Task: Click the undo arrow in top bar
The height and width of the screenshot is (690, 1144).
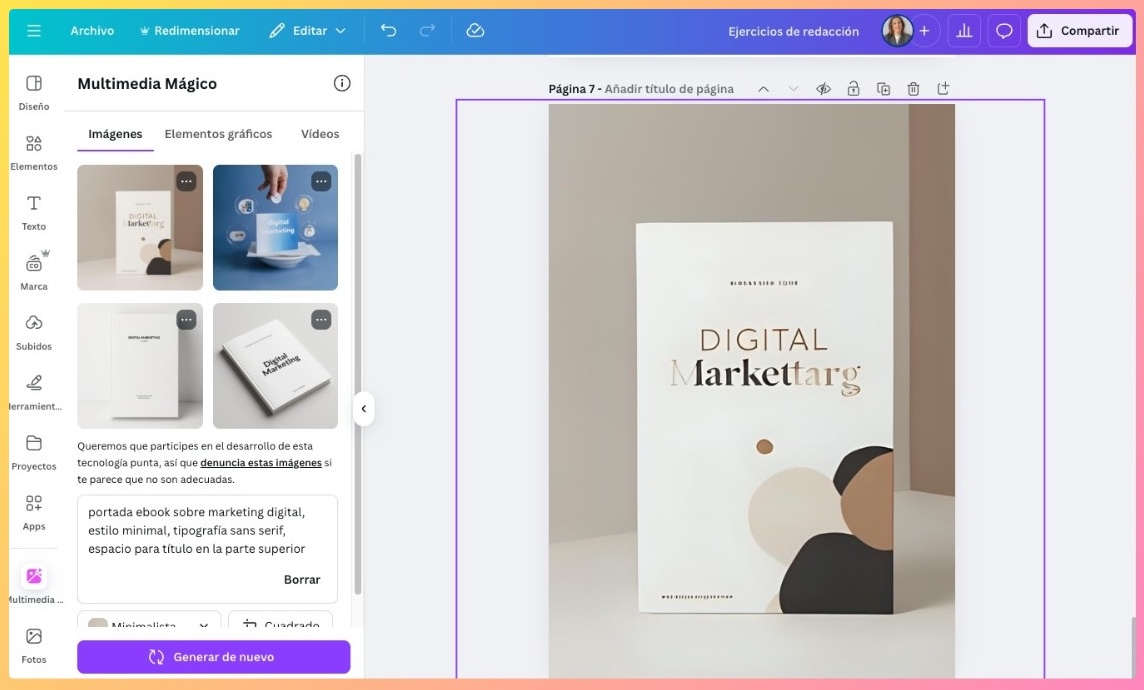Action: (x=388, y=31)
